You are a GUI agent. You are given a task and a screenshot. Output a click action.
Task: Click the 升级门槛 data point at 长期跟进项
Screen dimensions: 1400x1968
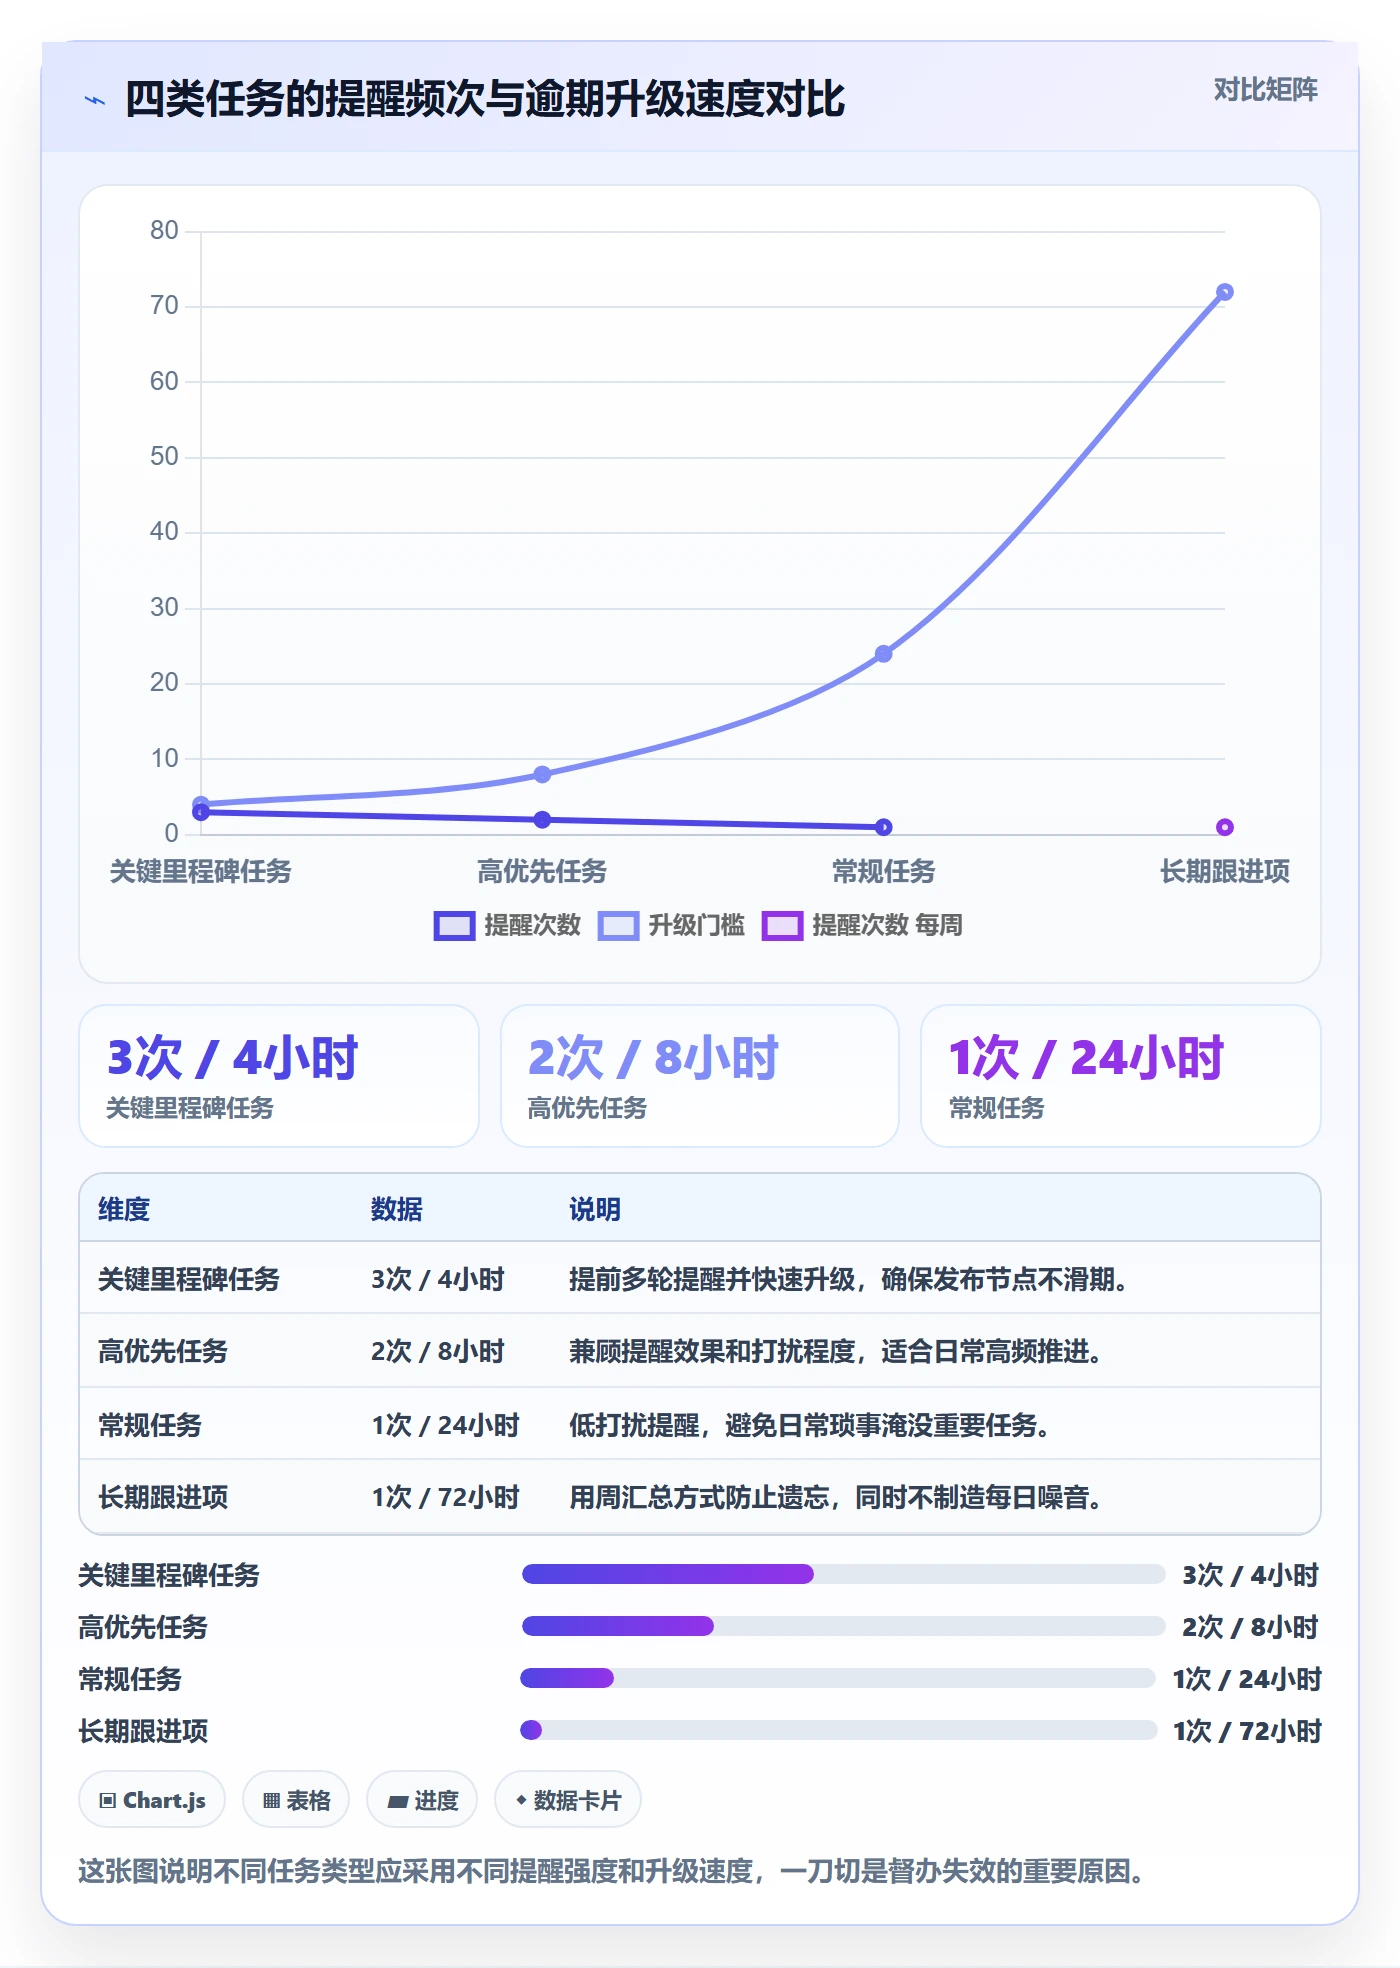coord(1224,292)
